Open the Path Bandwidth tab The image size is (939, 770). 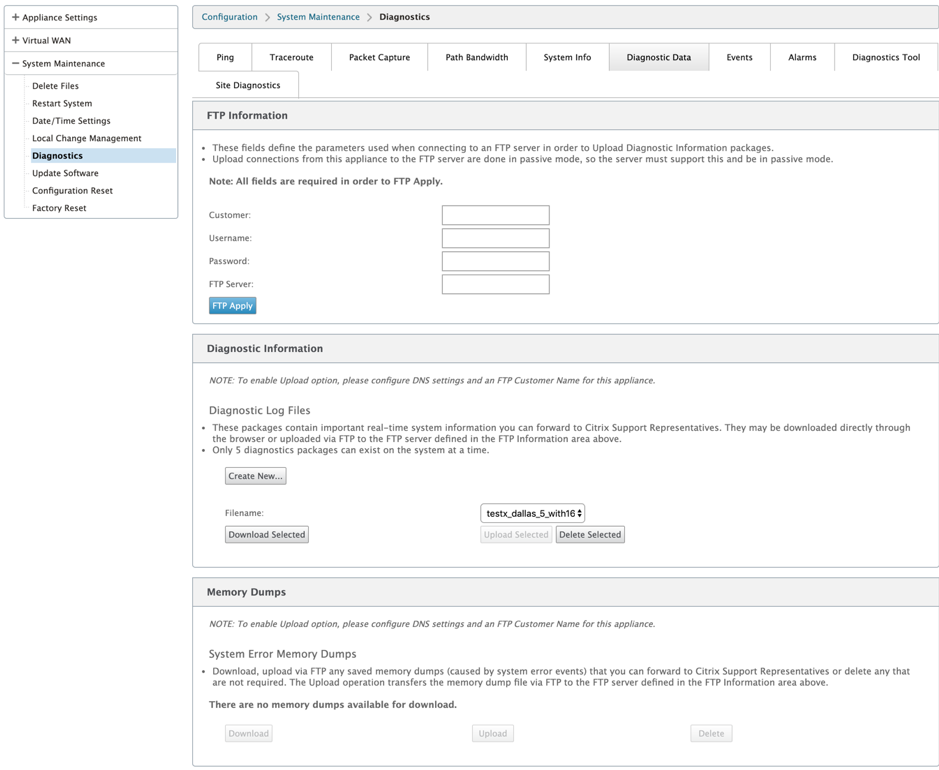tap(477, 57)
